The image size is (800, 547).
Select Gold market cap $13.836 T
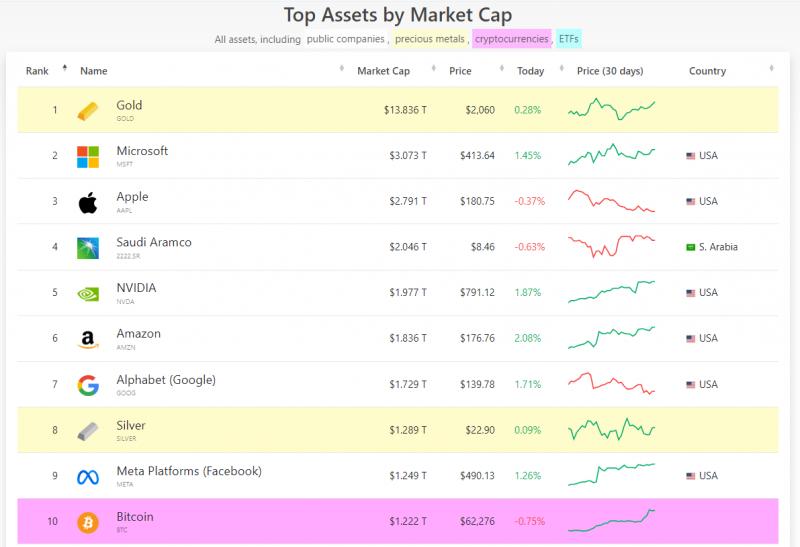coord(405,110)
